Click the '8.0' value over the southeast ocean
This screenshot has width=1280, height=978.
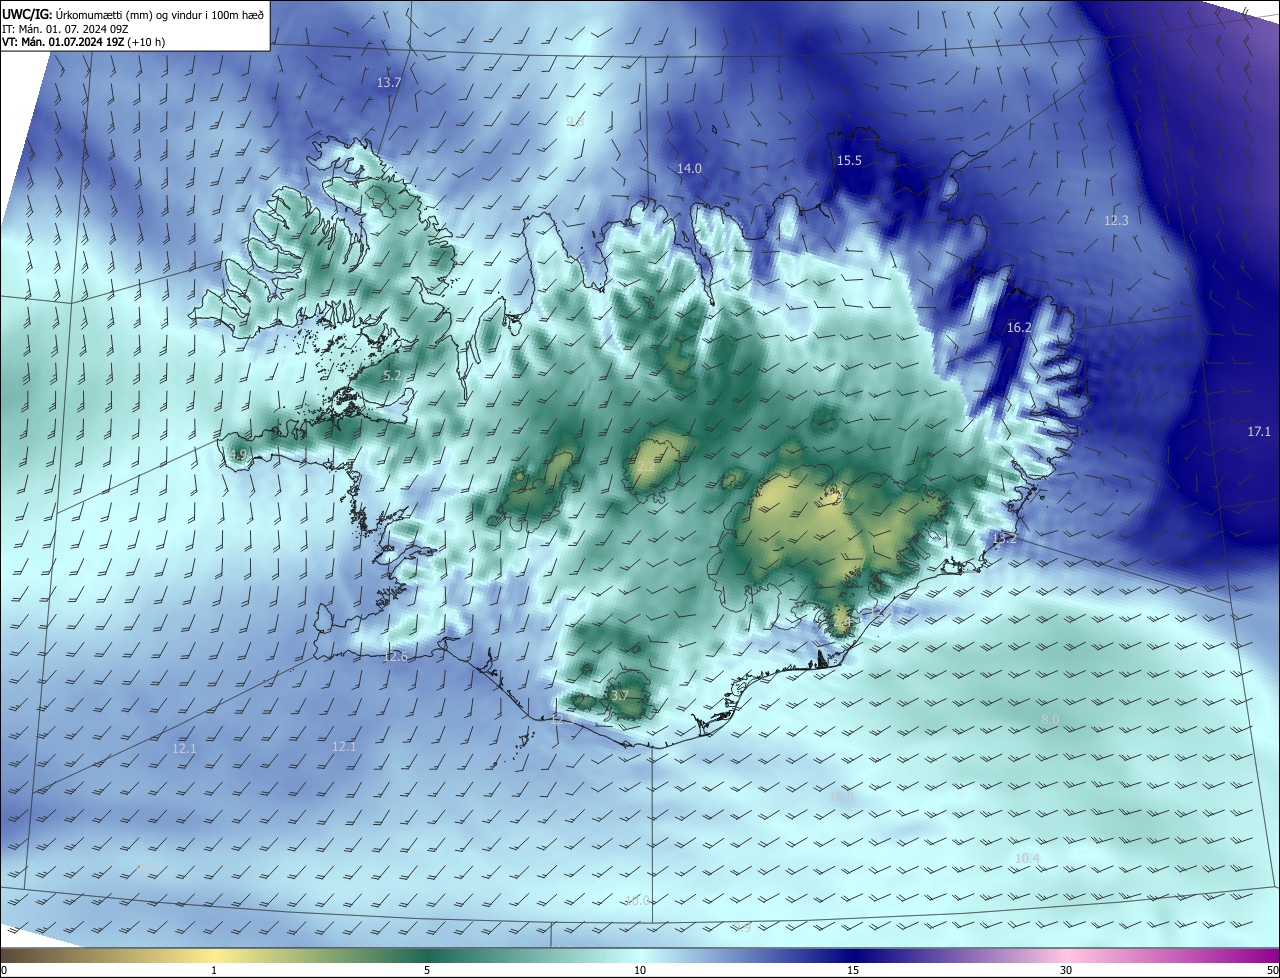(x=1050, y=720)
